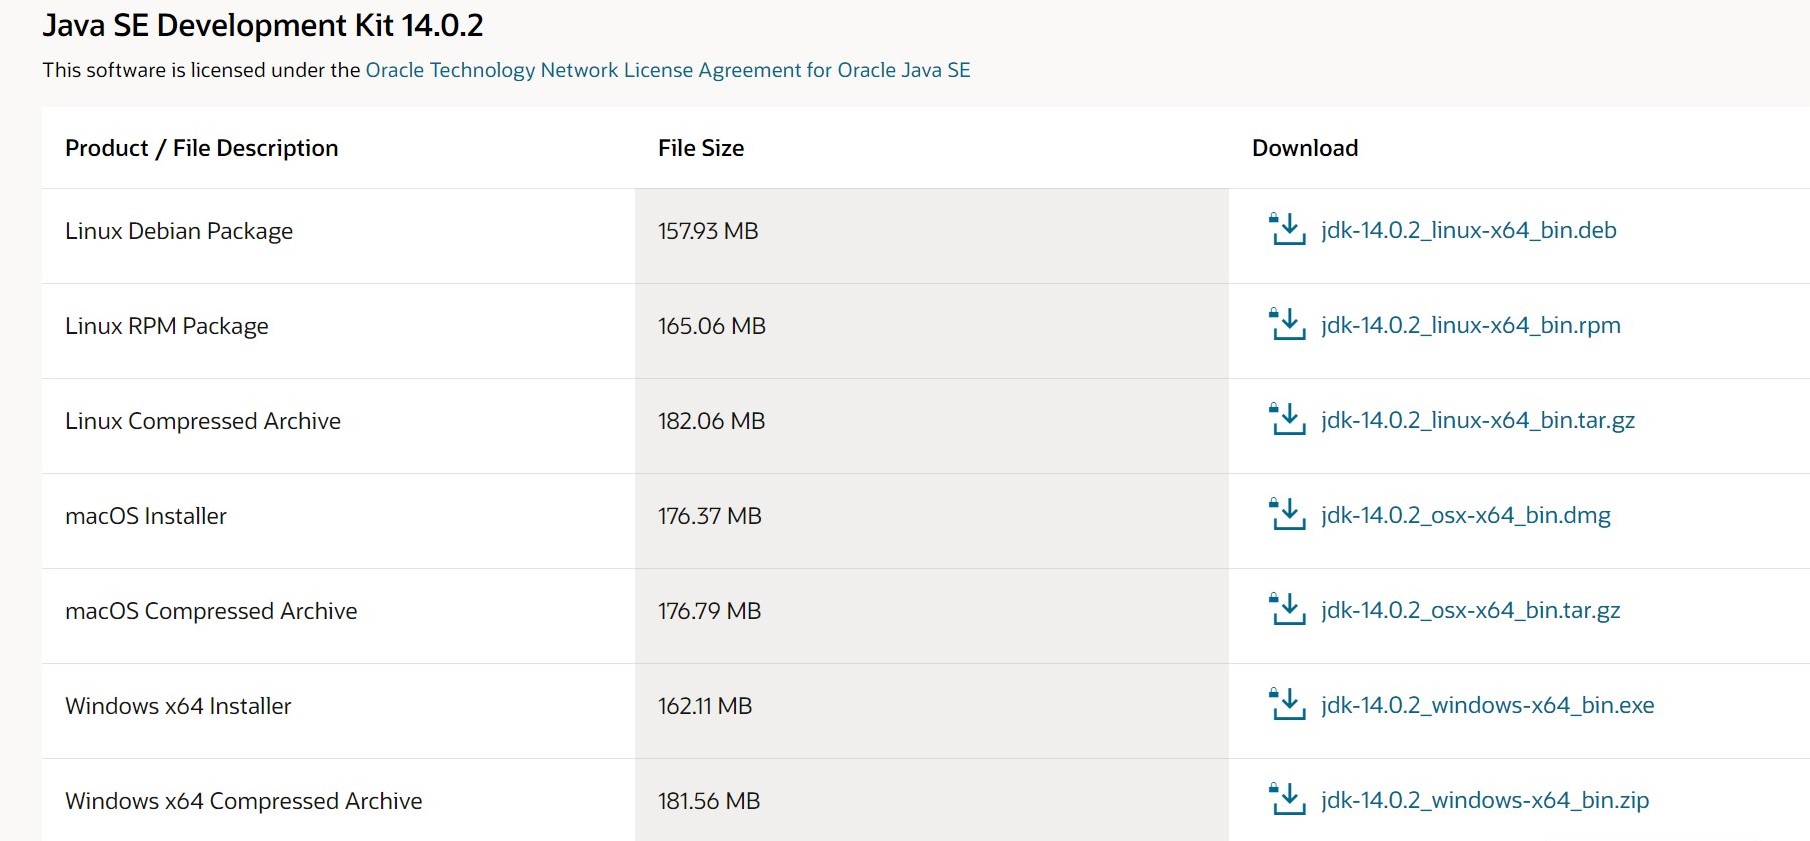1810x841 pixels.
Task: Click download icon beside linux-x64_bin.tar.gz
Action: click(1287, 420)
